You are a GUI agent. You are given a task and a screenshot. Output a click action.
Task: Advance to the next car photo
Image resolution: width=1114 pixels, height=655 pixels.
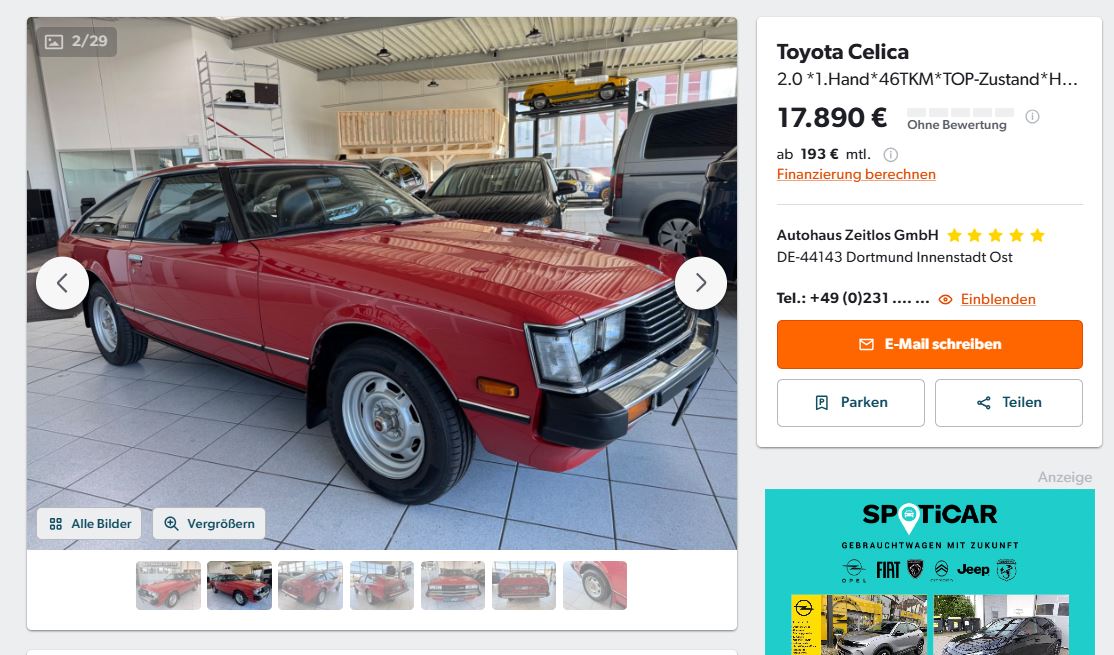click(x=701, y=283)
